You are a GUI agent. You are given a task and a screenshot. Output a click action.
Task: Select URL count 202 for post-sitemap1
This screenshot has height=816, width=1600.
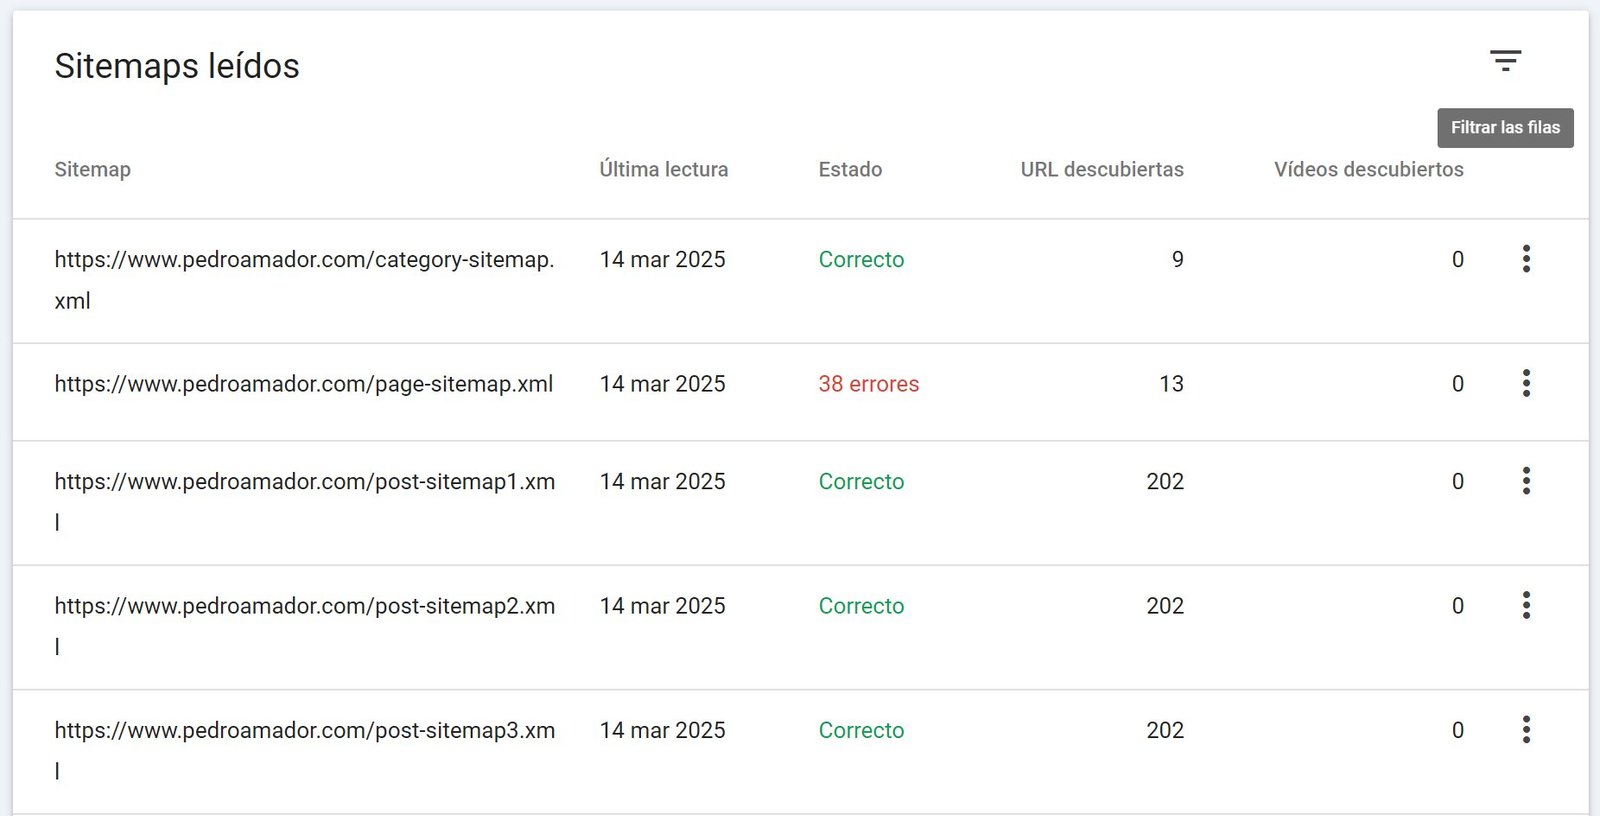pyautogui.click(x=1165, y=482)
